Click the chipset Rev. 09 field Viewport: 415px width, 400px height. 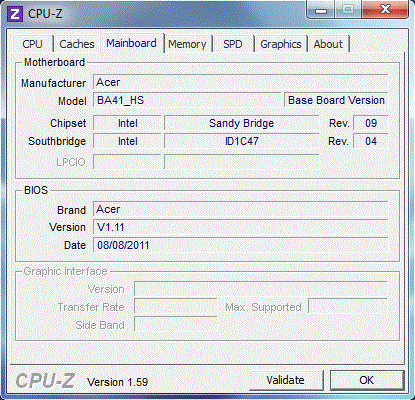click(371, 123)
